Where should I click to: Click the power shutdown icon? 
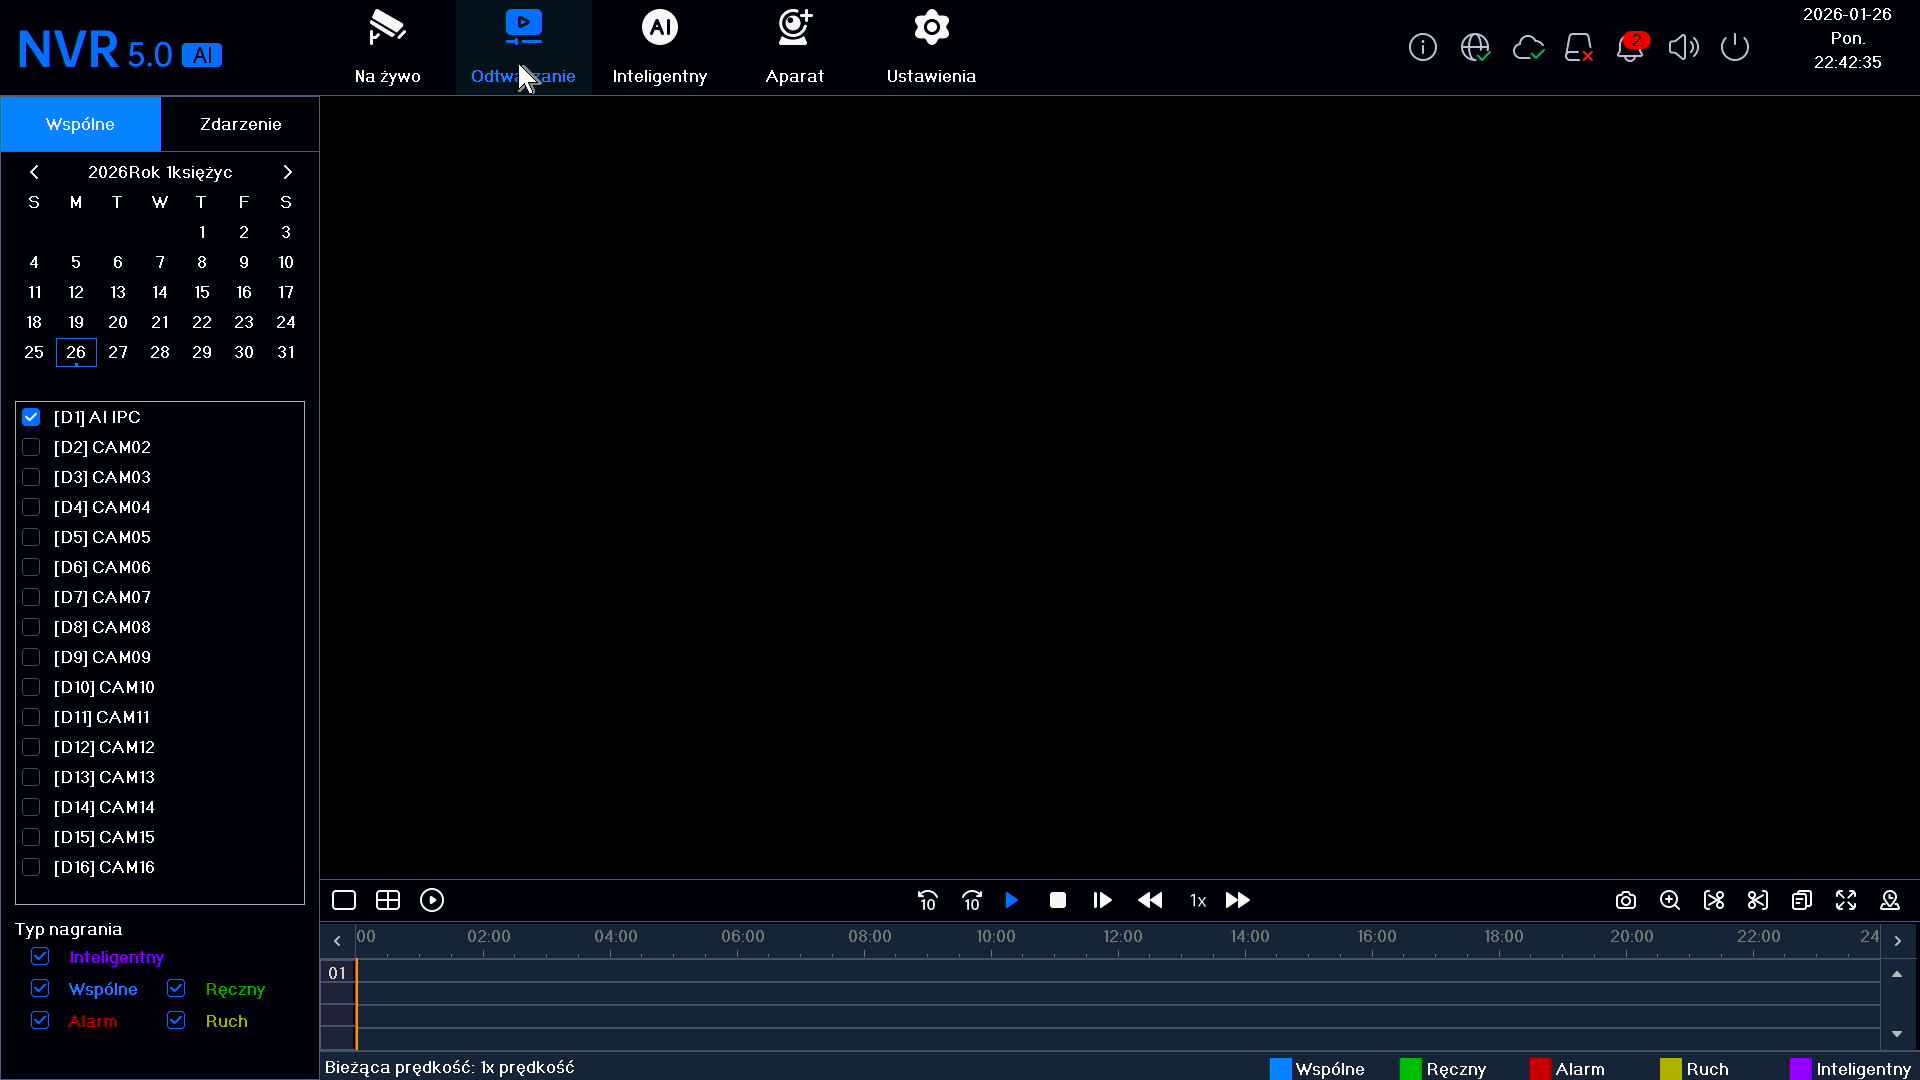[x=1735, y=47]
